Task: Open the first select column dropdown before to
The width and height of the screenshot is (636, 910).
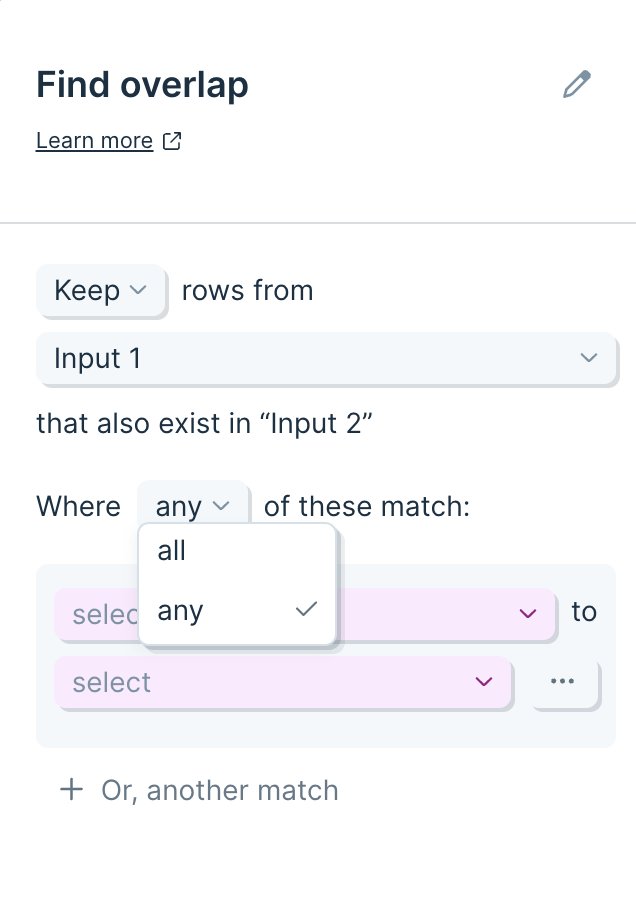Action: [305, 614]
